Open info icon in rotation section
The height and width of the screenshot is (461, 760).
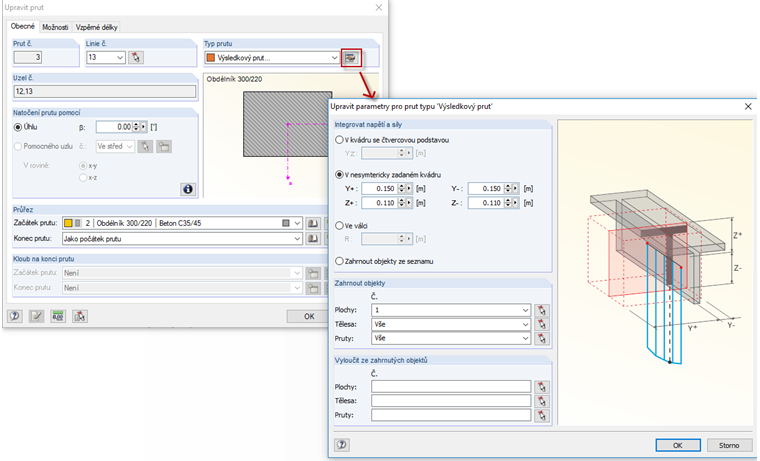tap(188, 189)
